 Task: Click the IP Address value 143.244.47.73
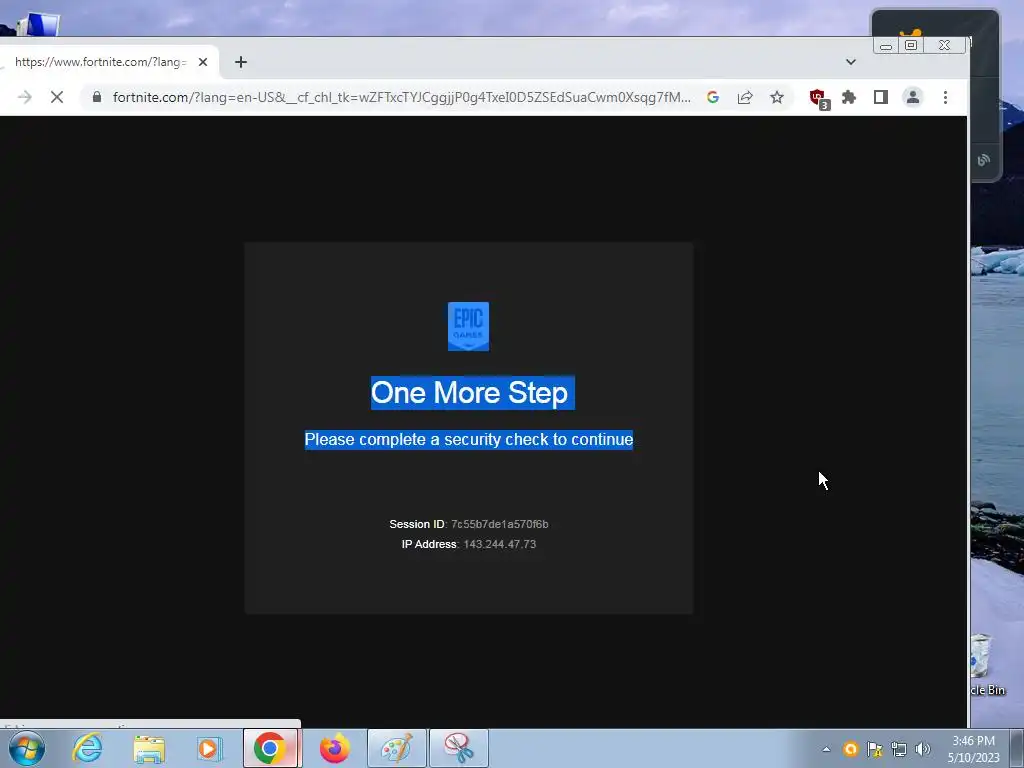500,544
